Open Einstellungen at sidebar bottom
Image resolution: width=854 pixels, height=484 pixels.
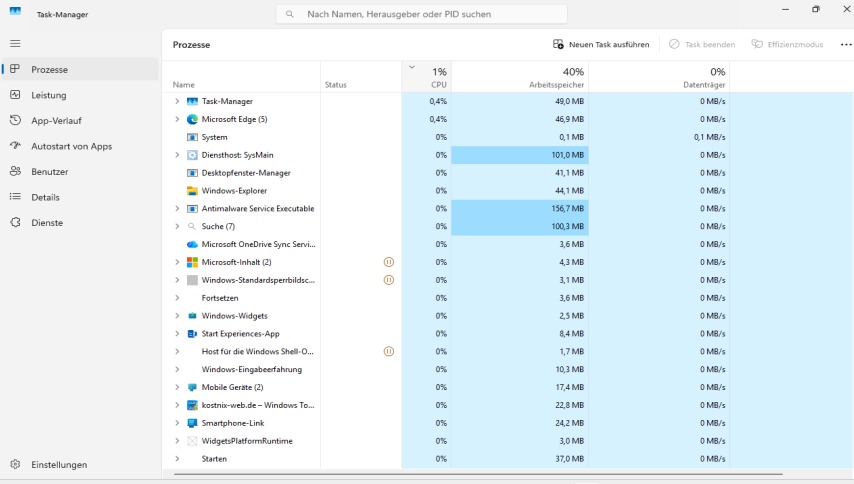[80, 464]
